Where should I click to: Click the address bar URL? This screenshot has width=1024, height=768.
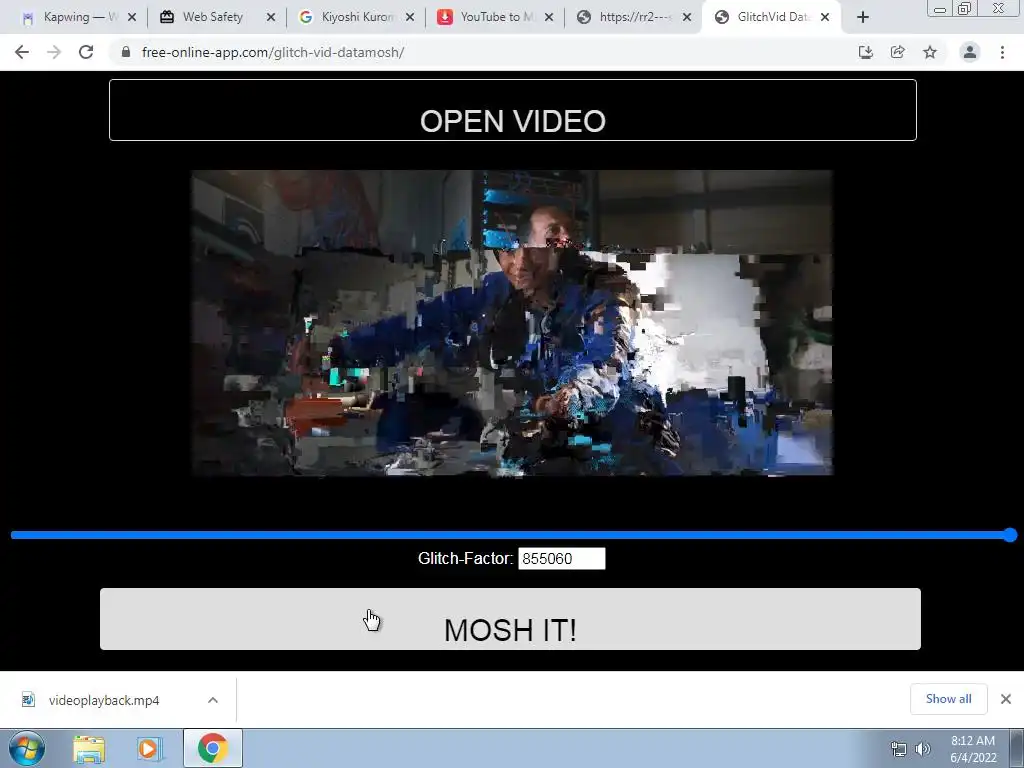pyautogui.click(x=273, y=52)
